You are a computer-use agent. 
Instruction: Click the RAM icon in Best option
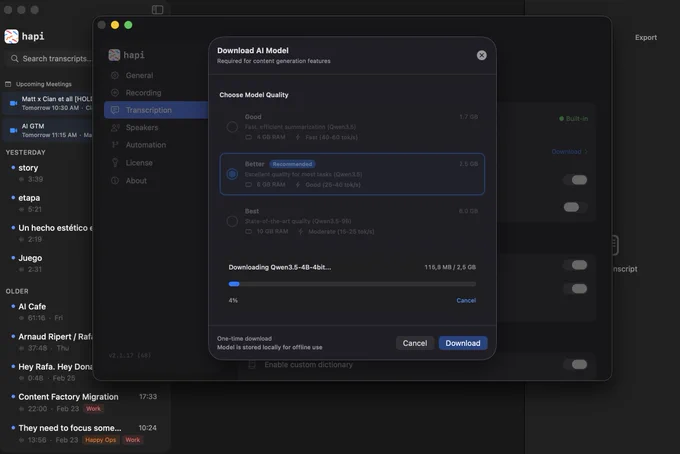pyautogui.click(x=248, y=232)
